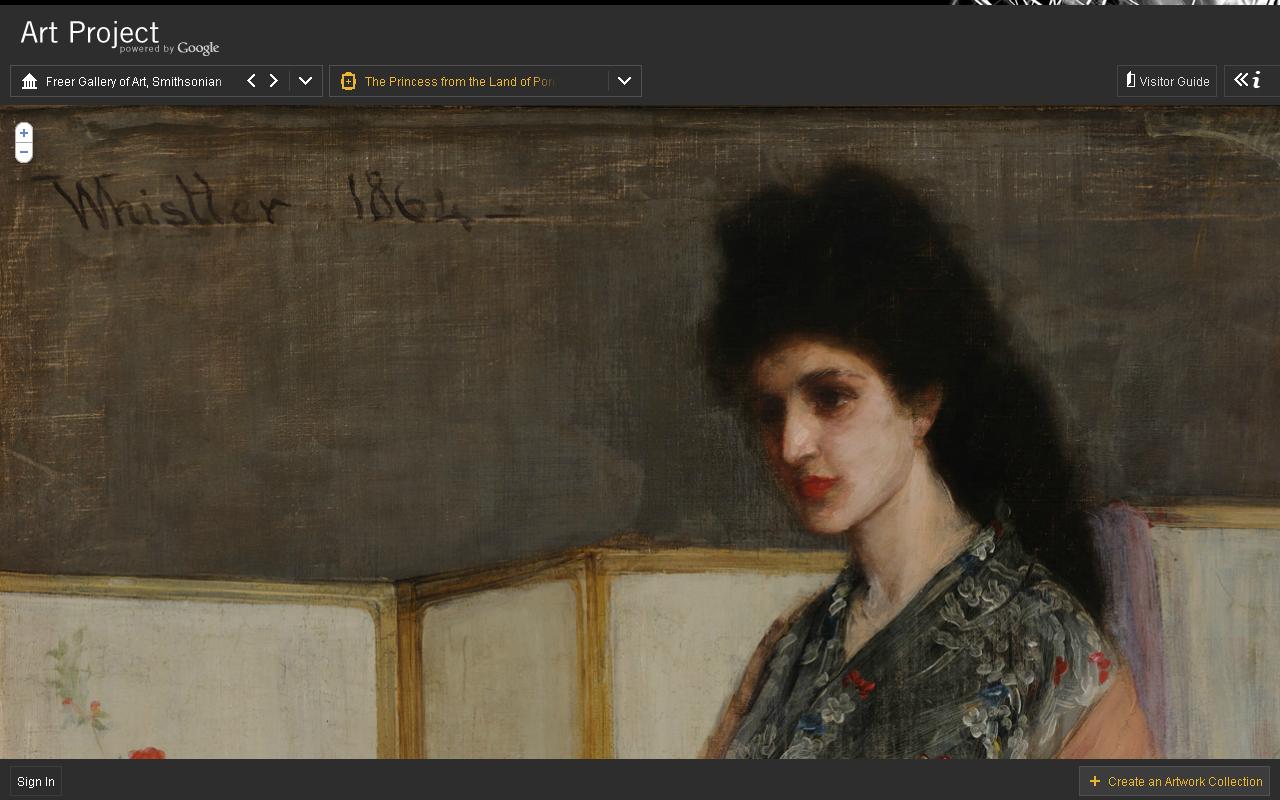Toggle the info panel arrows icon
The width and height of the screenshot is (1280, 800).
[x=1247, y=80]
